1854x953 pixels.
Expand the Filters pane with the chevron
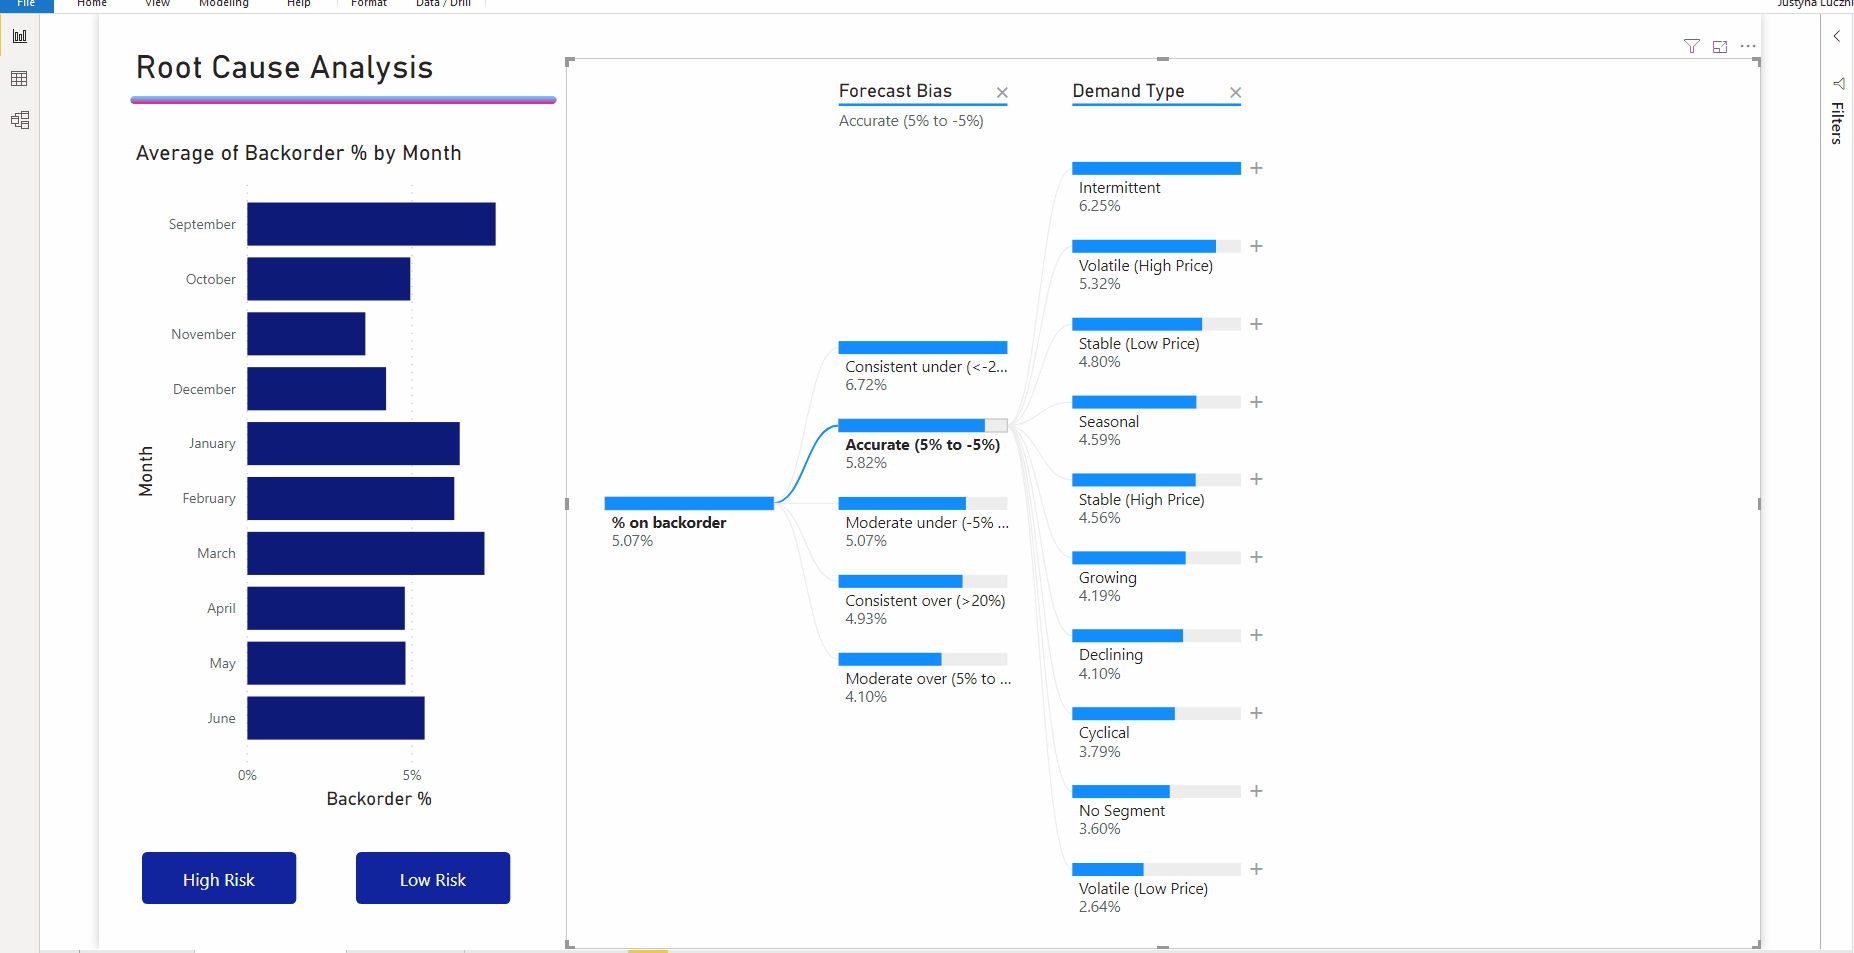pyautogui.click(x=1837, y=36)
